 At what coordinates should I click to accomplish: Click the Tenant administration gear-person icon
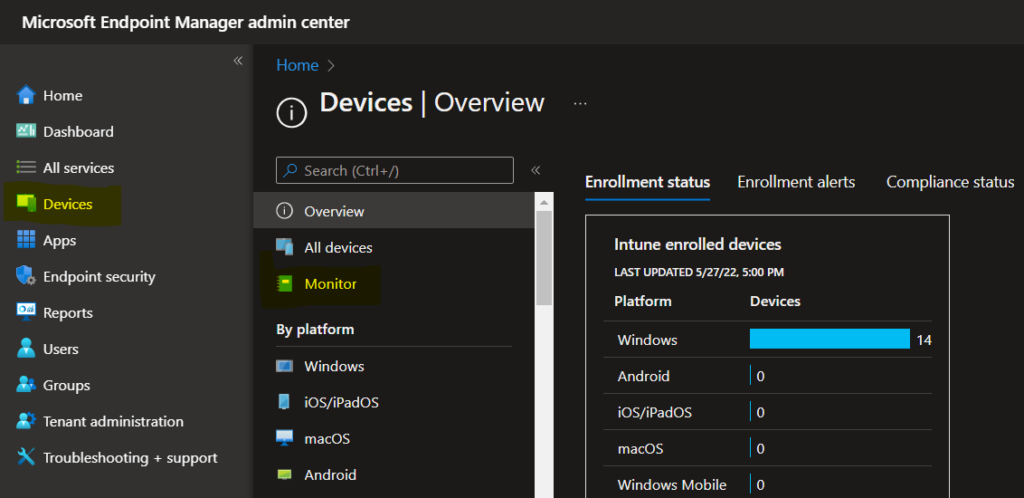(25, 421)
